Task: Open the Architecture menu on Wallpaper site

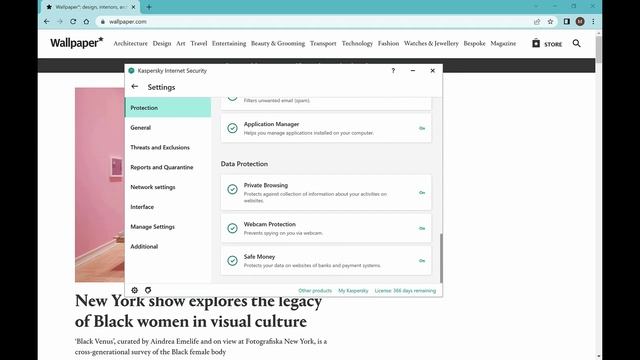Action: pyautogui.click(x=130, y=43)
